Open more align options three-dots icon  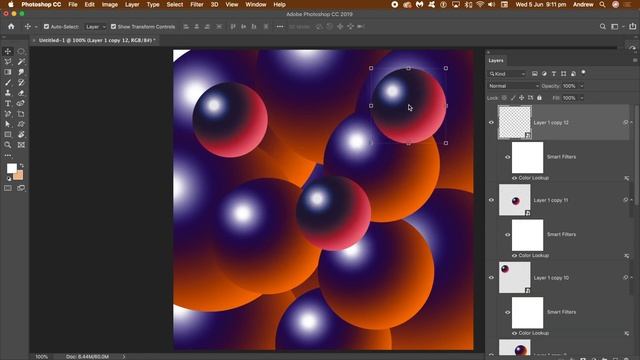(280, 27)
